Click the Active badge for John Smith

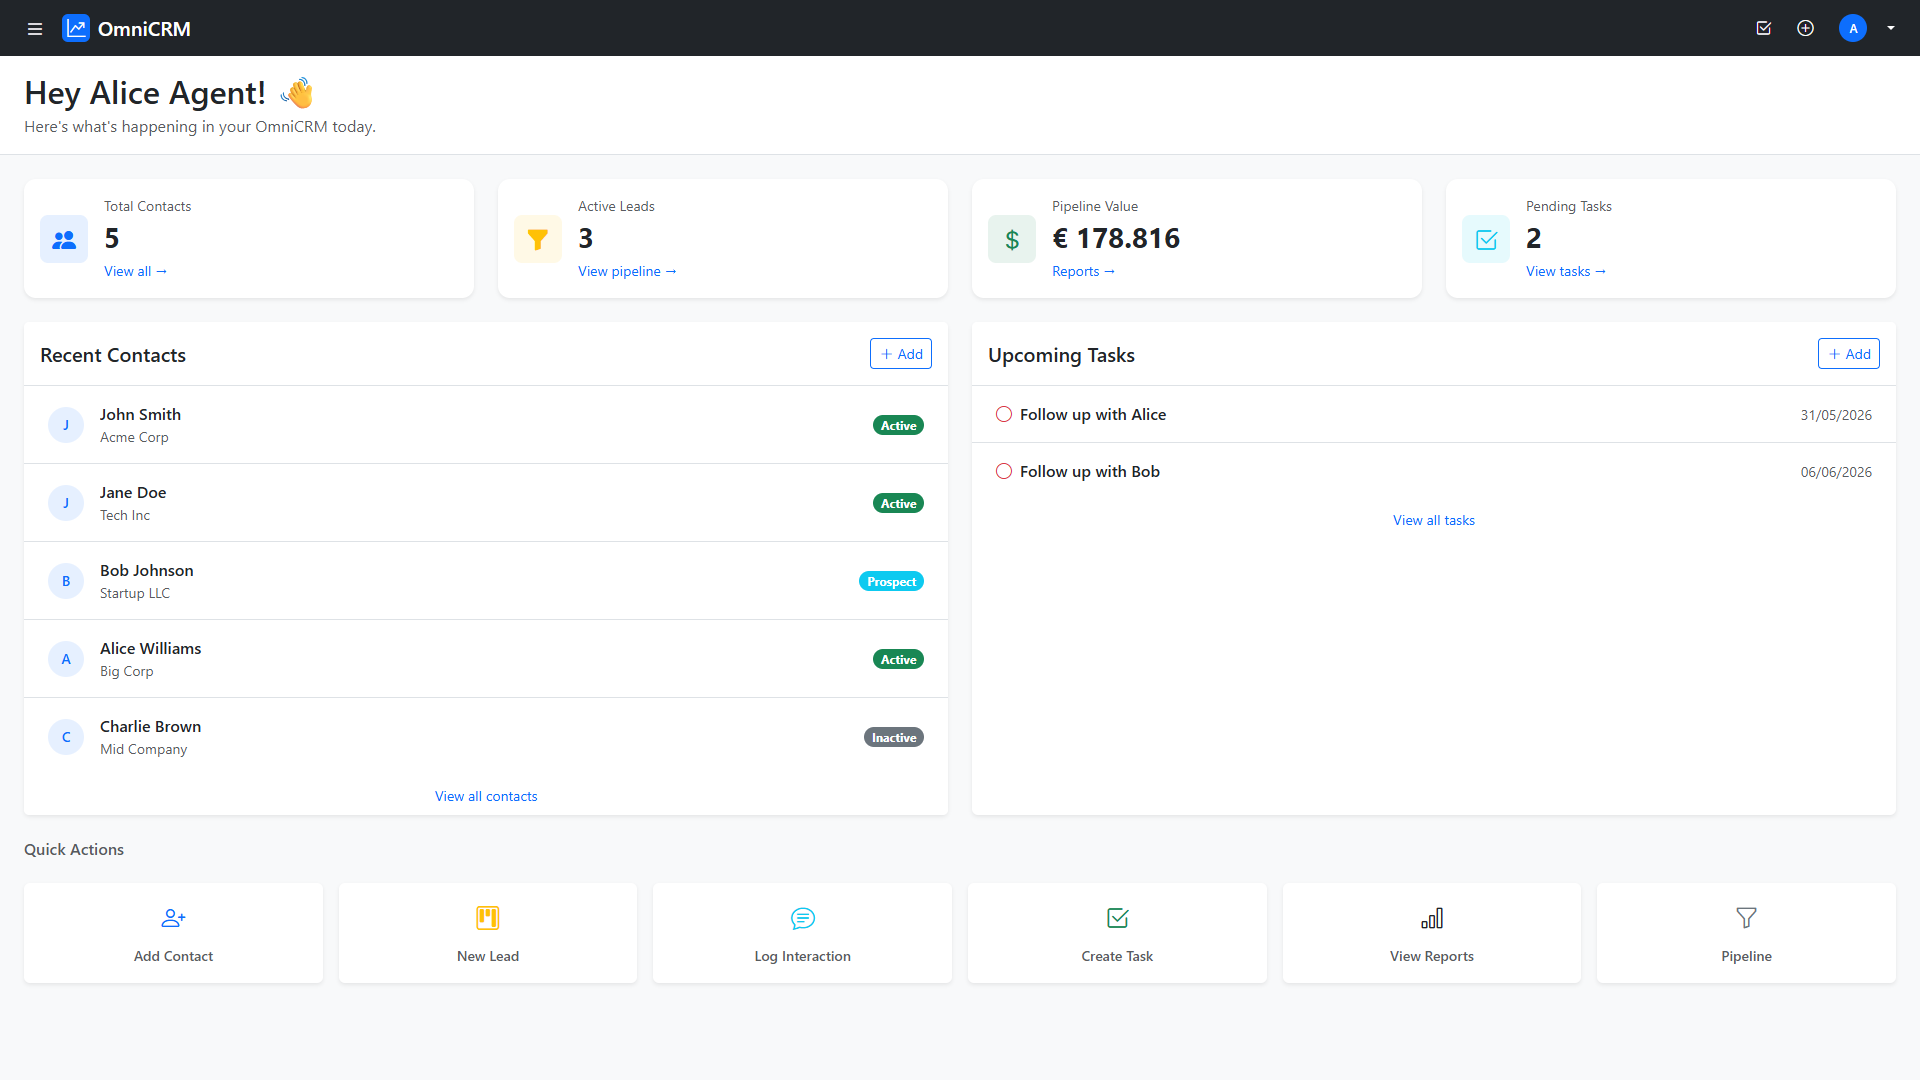(898, 425)
